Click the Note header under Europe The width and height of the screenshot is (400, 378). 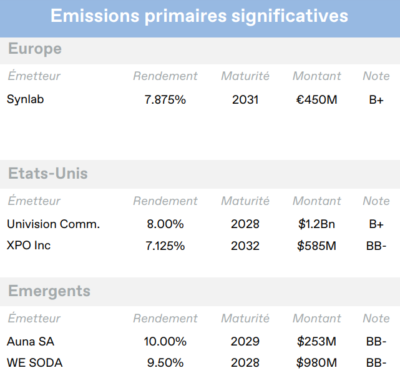tap(376, 76)
